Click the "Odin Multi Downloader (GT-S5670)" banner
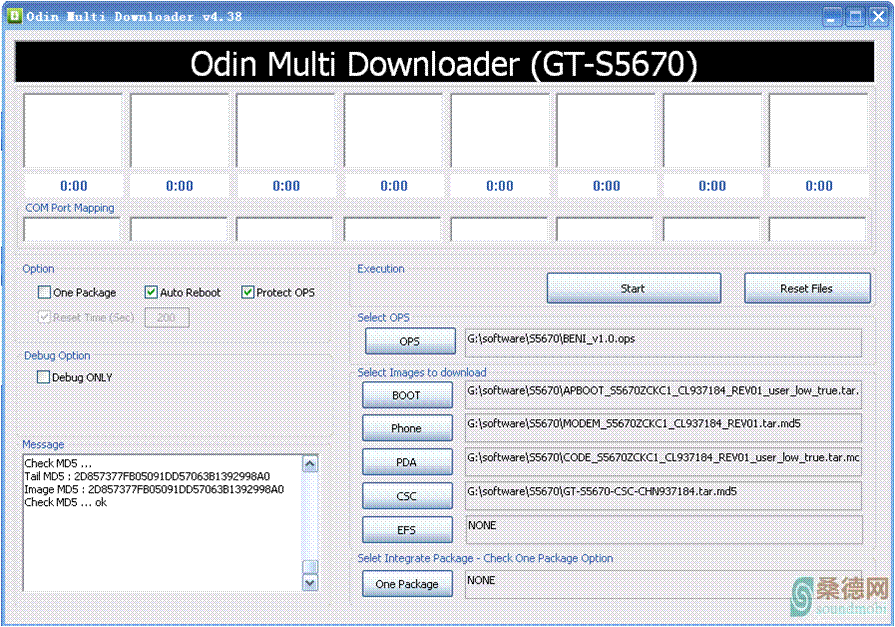The height and width of the screenshot is (627, 895). [x=444, y=63]
